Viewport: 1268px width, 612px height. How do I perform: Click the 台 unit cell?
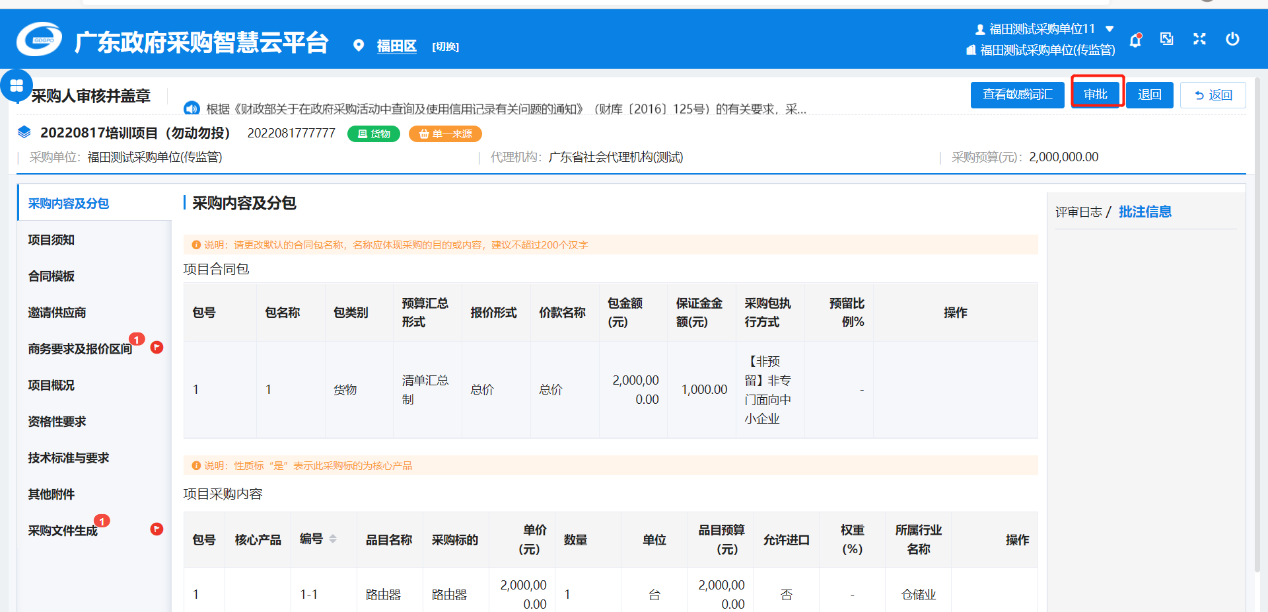654,594
